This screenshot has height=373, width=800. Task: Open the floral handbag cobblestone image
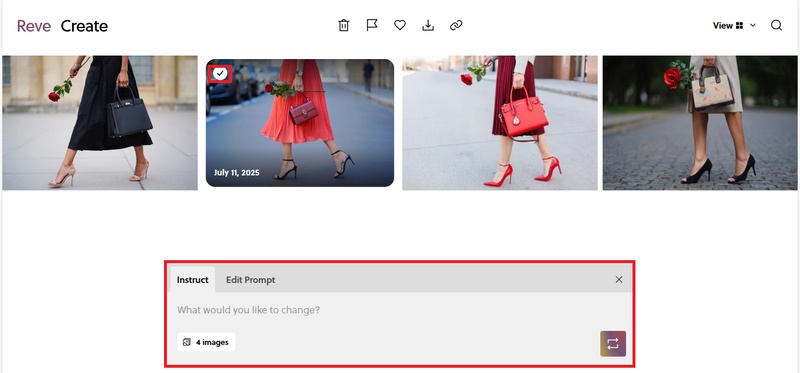click(699, 123)
